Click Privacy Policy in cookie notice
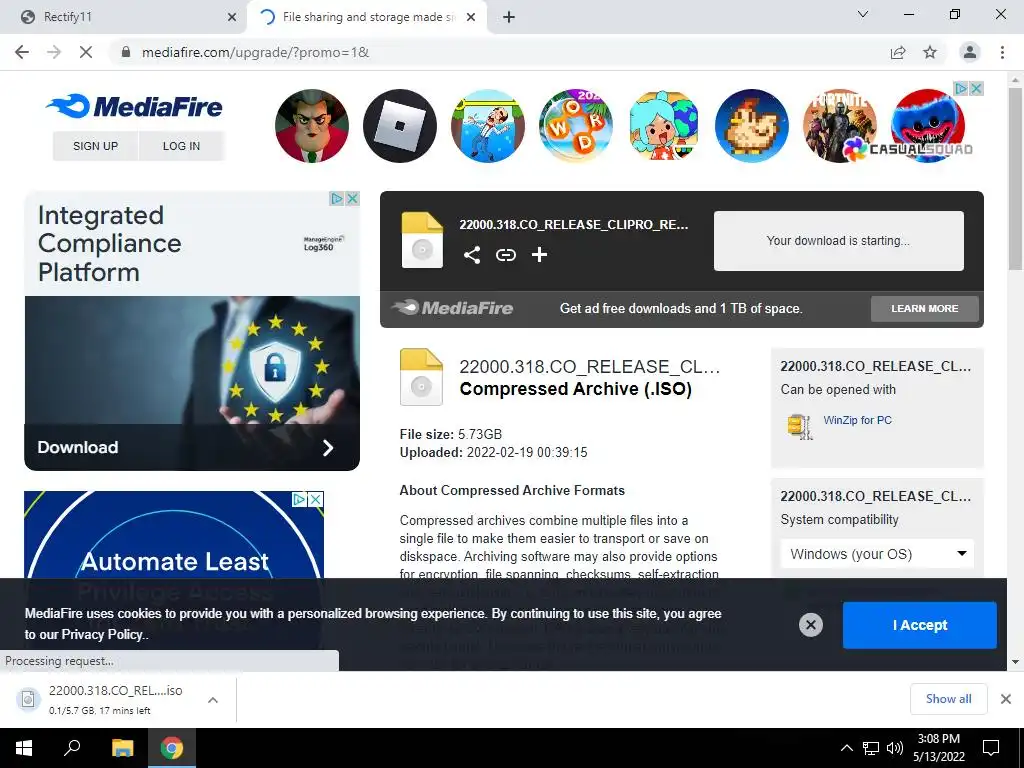 (x=102, y=634)
